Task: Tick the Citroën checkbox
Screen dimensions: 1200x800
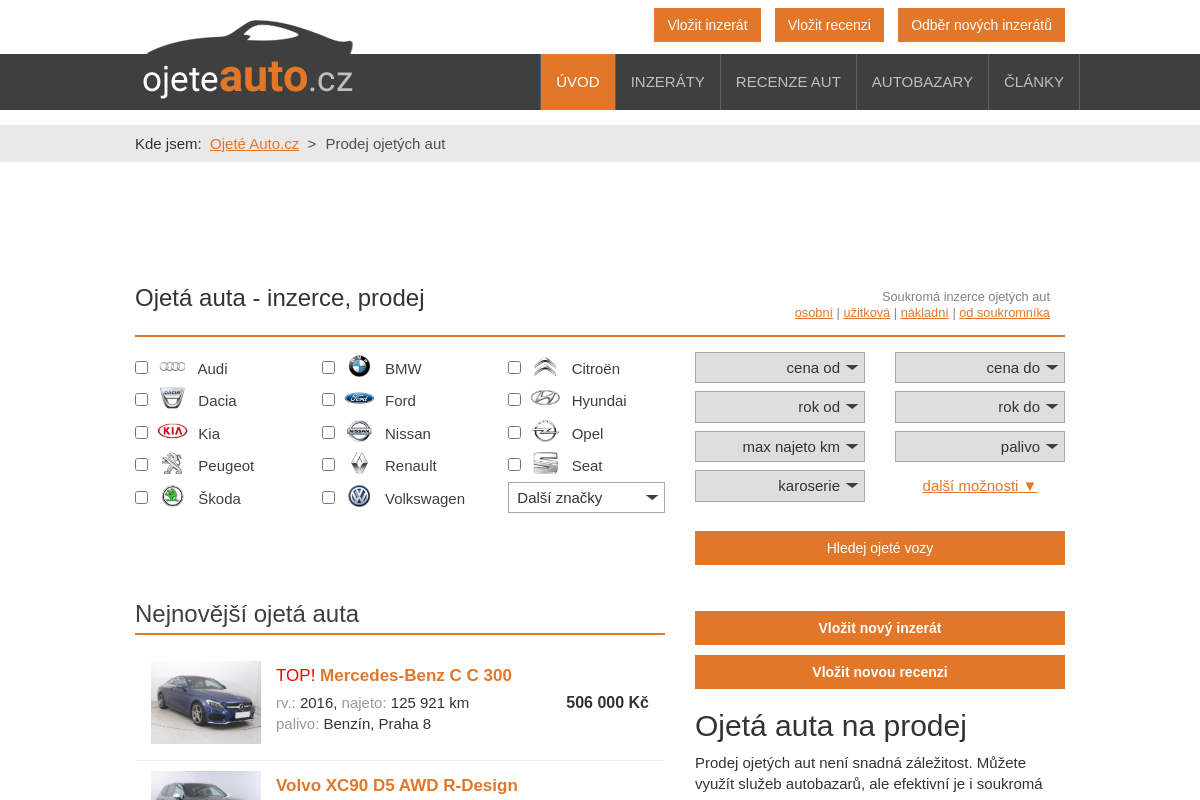Action: pyautogui.click(x=514, y=367)
